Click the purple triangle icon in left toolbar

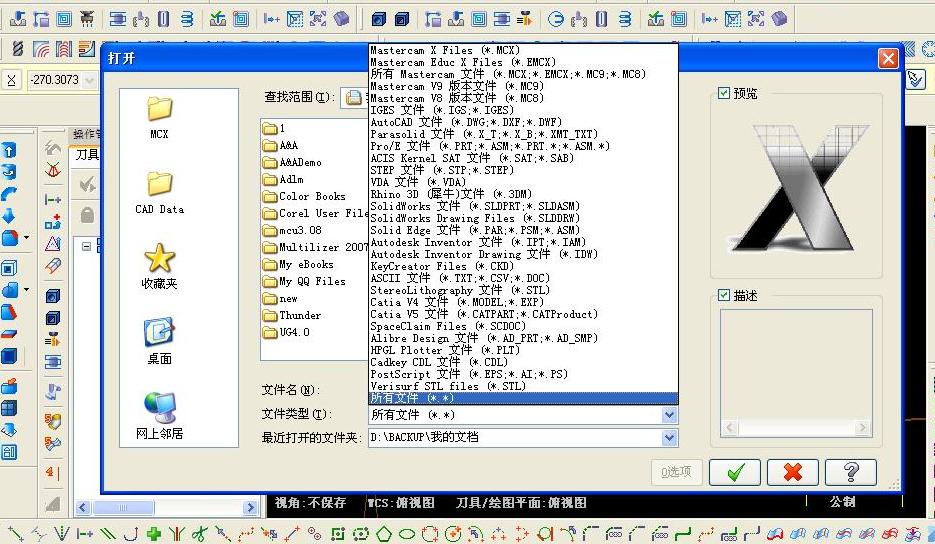click(53, 243)
